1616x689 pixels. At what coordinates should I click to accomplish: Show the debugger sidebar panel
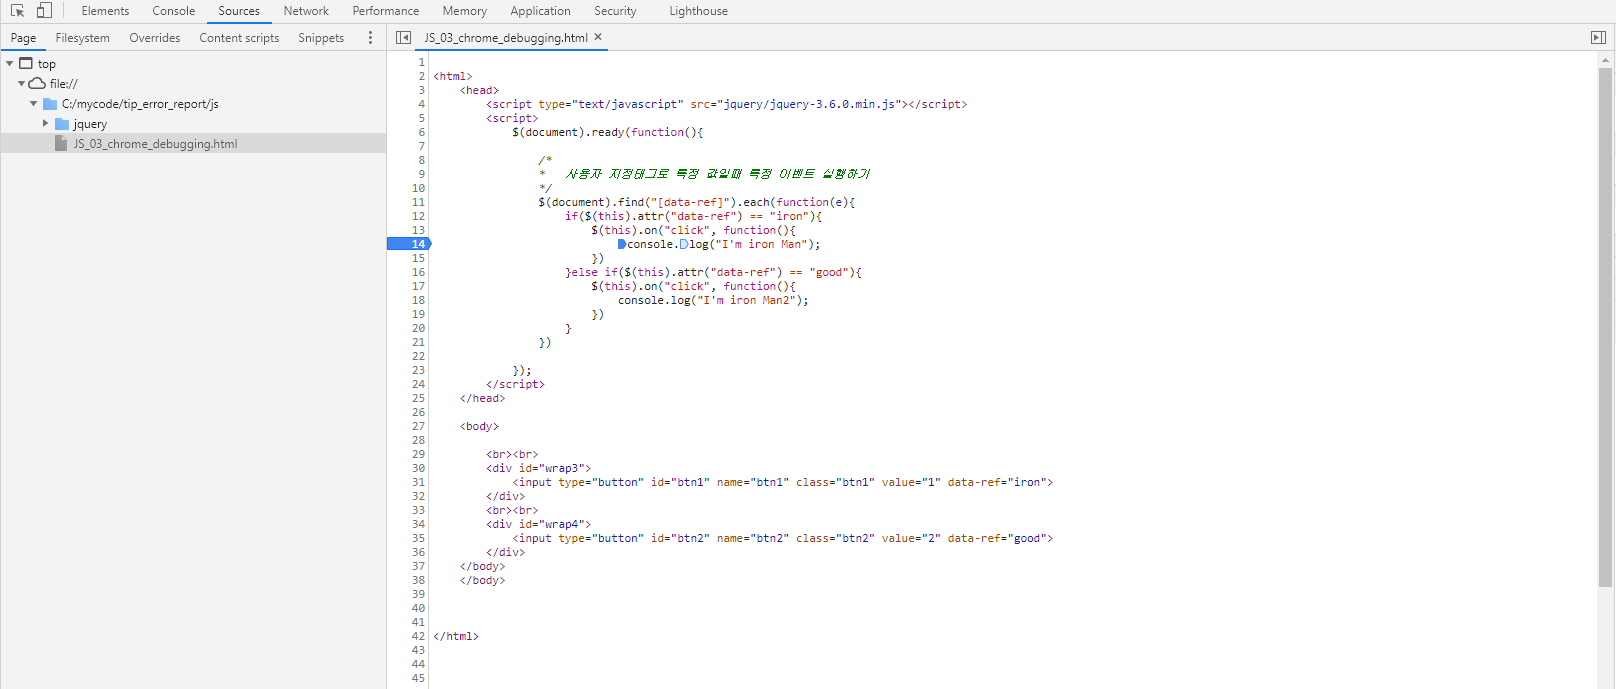[1598, 37]
